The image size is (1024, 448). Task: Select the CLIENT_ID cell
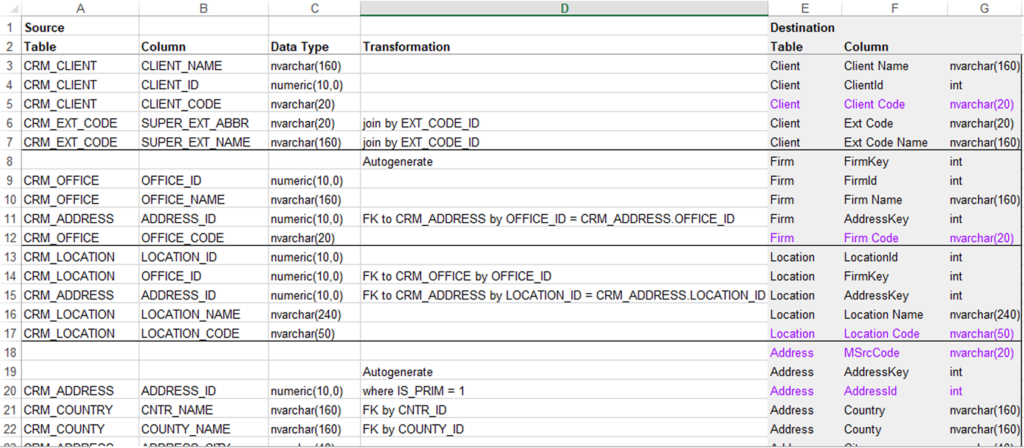click(x=203, y=85)
